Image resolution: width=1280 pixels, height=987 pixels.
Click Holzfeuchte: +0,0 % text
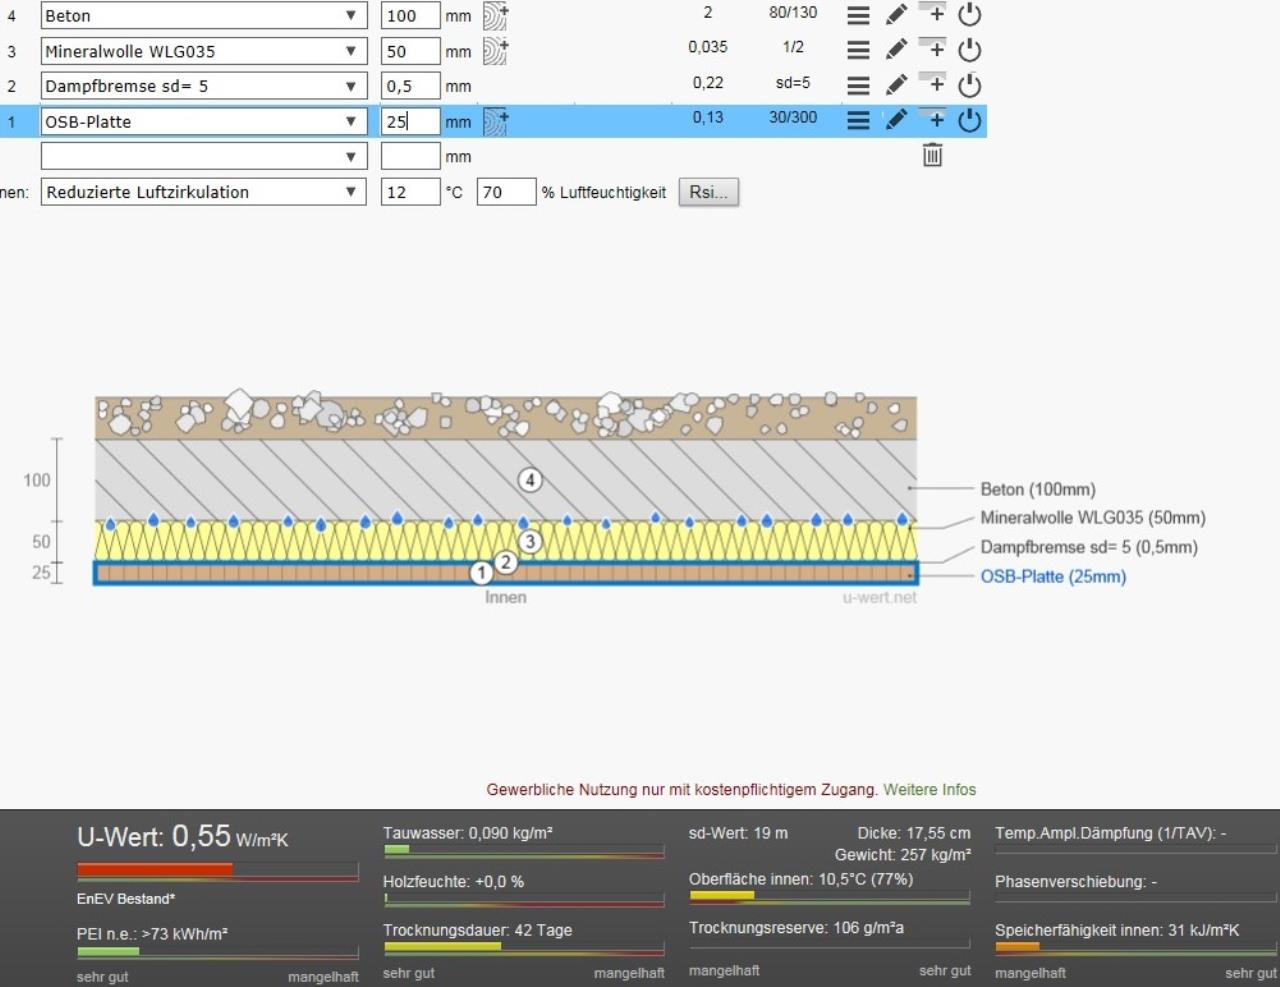click(x=453, y=882)
